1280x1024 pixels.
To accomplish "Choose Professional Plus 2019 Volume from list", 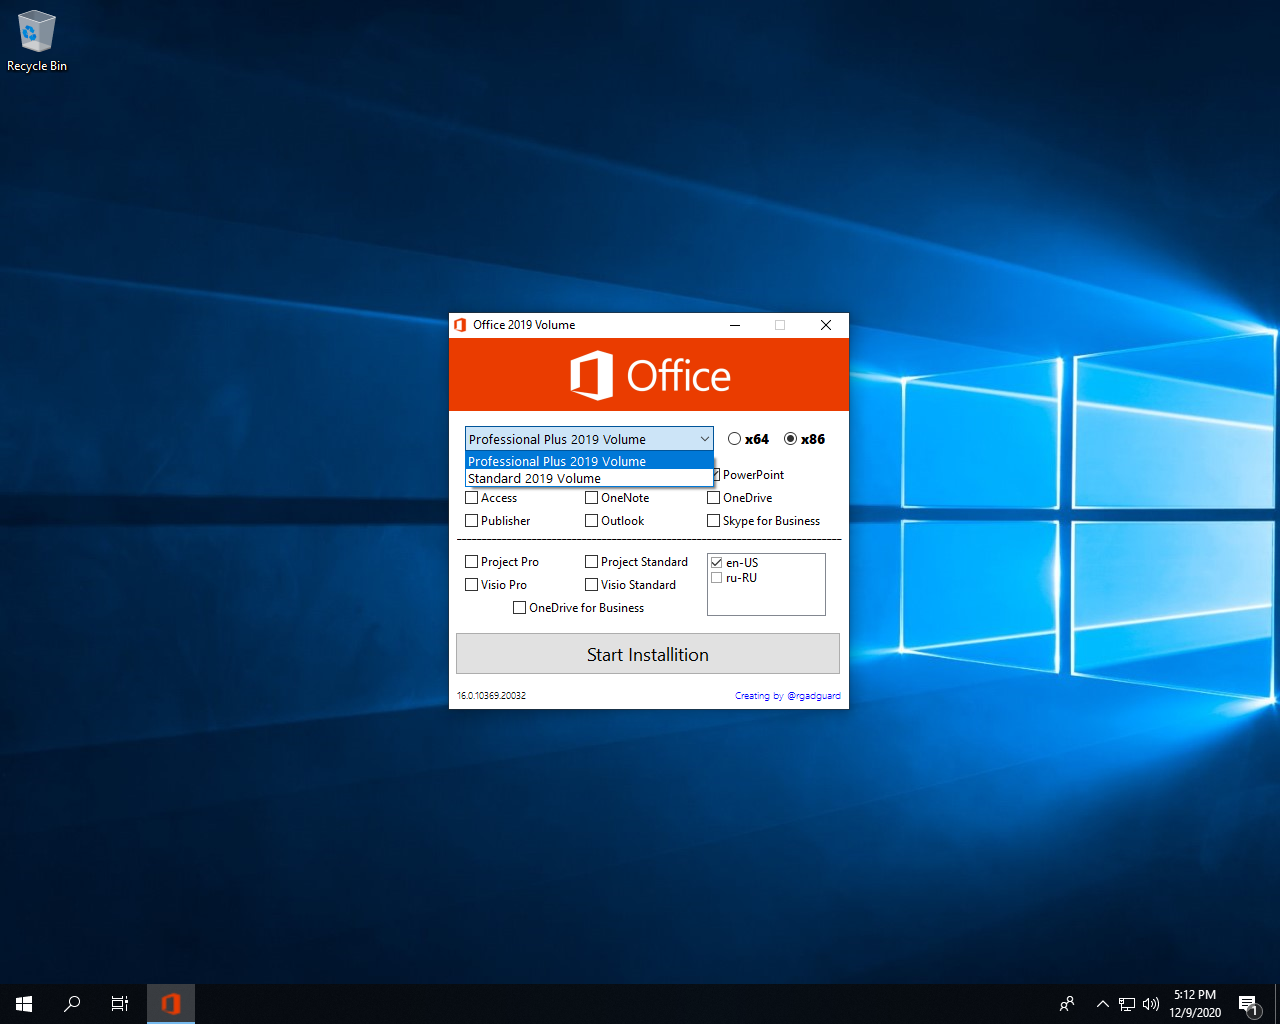I will click(x=589, y=461).
